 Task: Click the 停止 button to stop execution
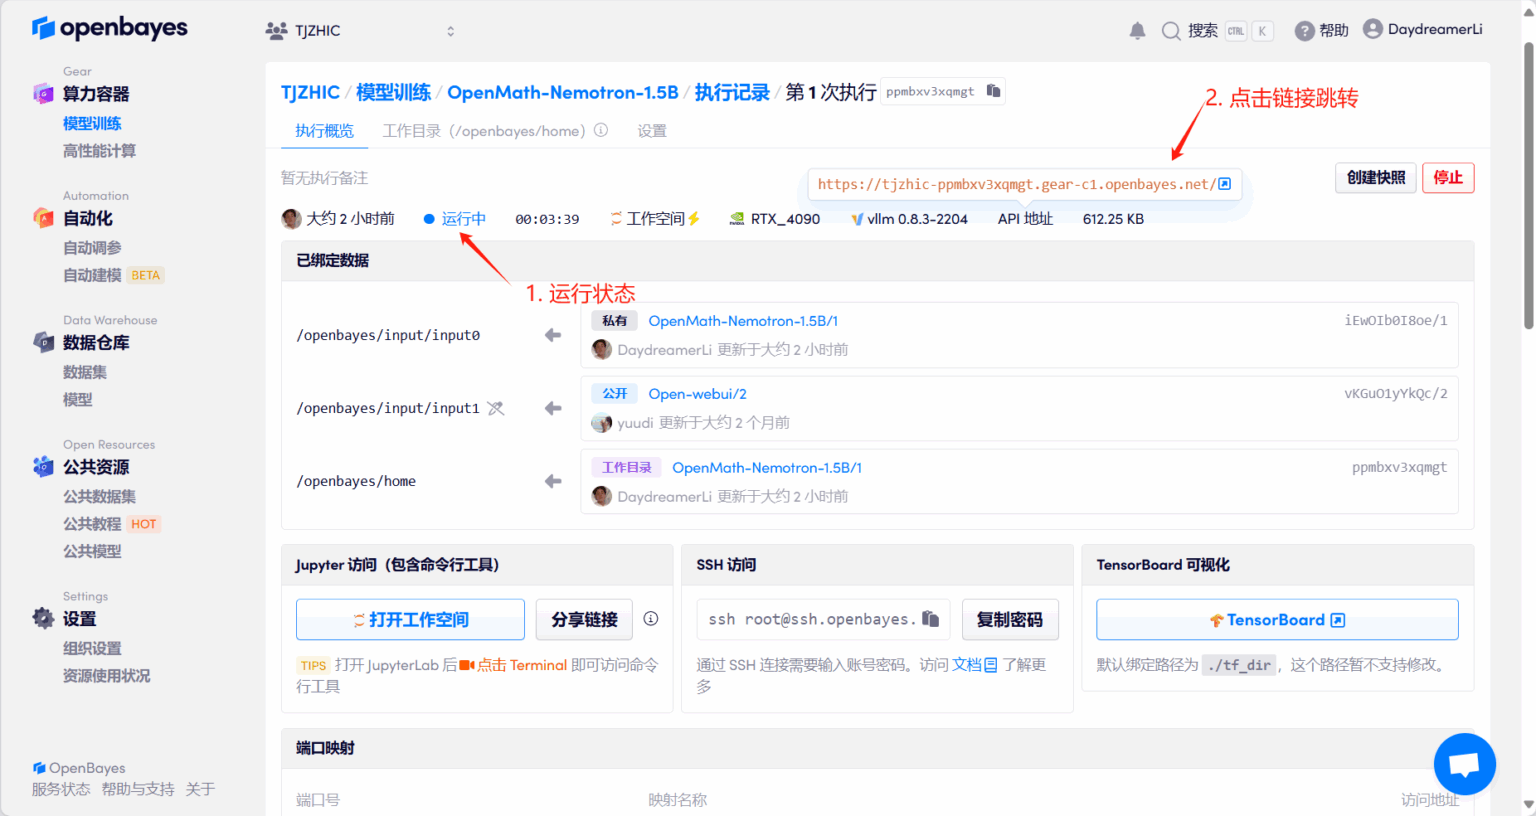click(x=1448, y=177)
